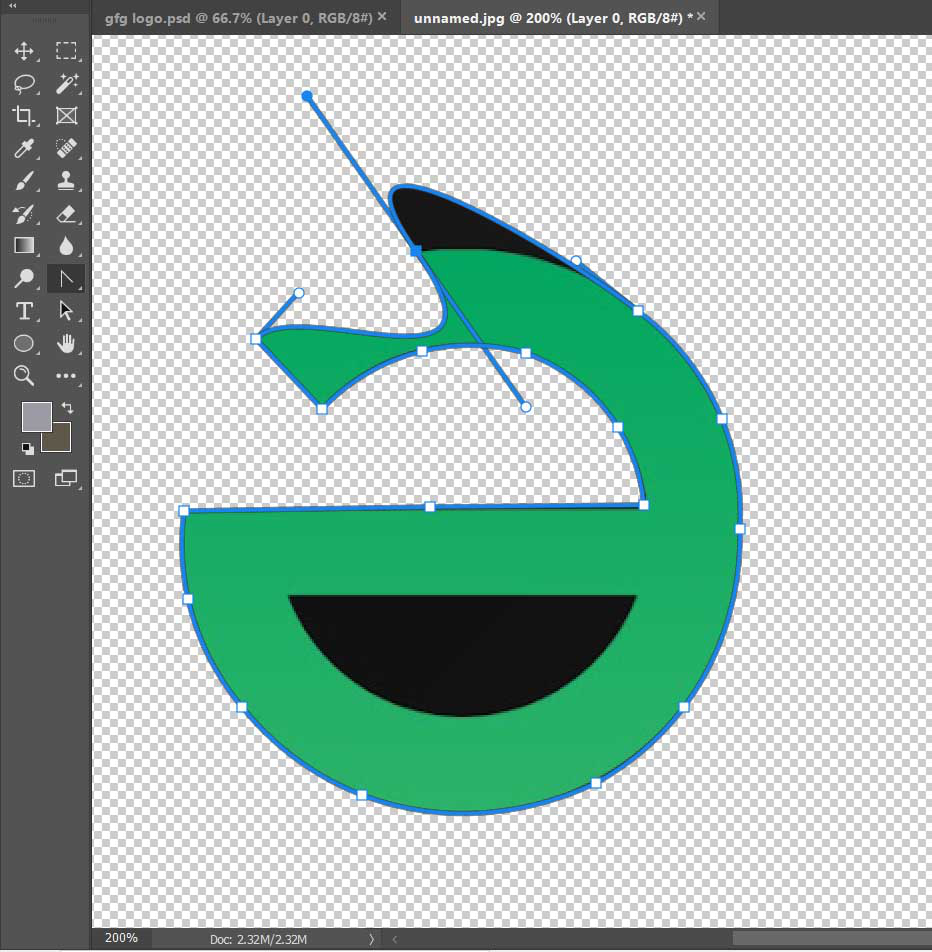Select the Spot Healing Brush tool
Image resolution: width=932 pixels, height=952 pixels.
66,148
